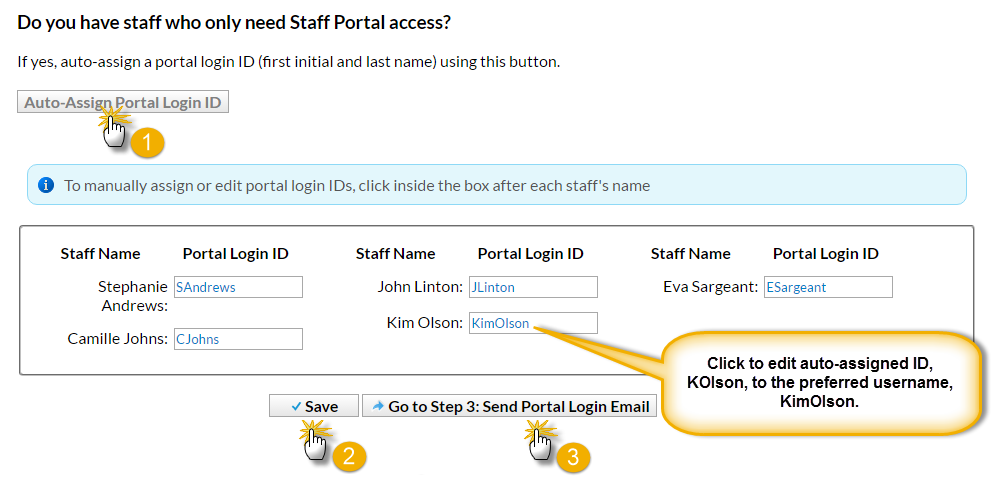Click the arrow icon on Go to Step 3
This screenshot has height=479, width=992.
click(378, 406)
